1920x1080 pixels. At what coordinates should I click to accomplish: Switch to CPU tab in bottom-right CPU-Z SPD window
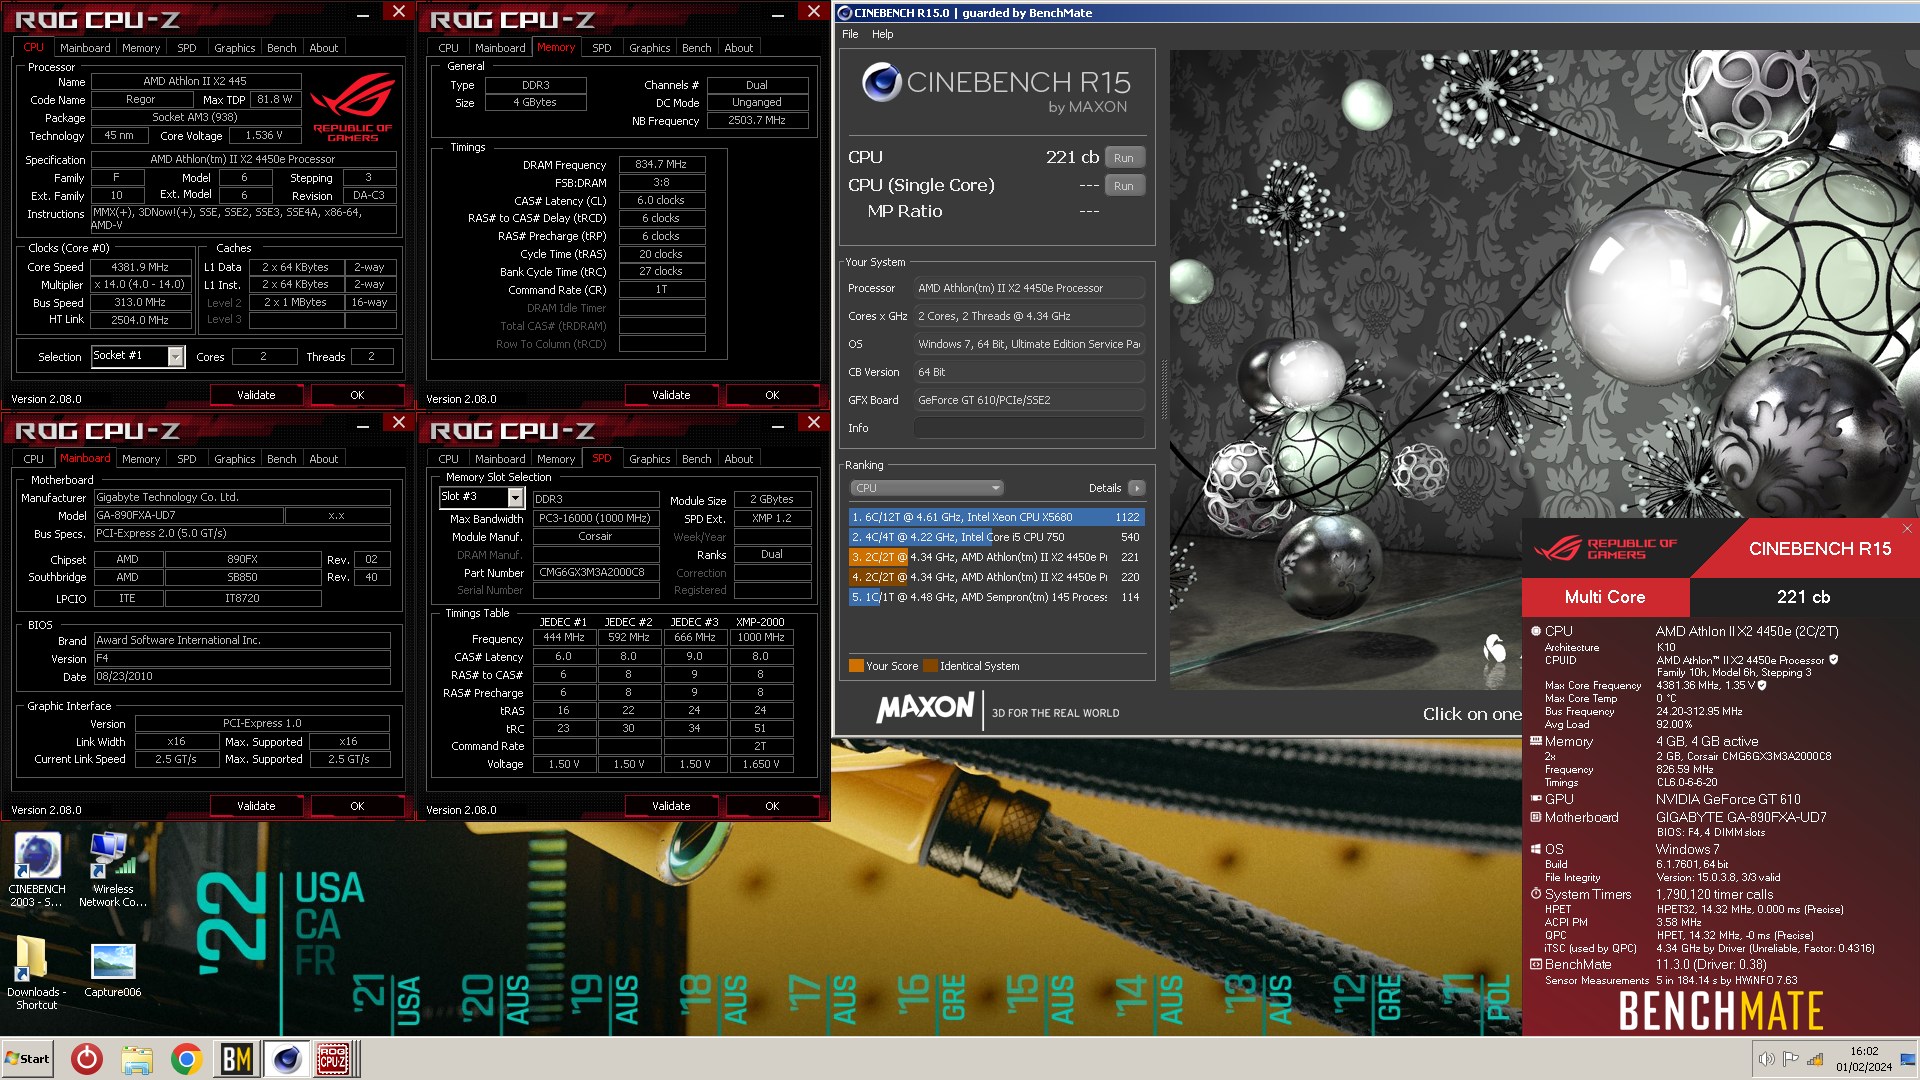coord(448,459)
